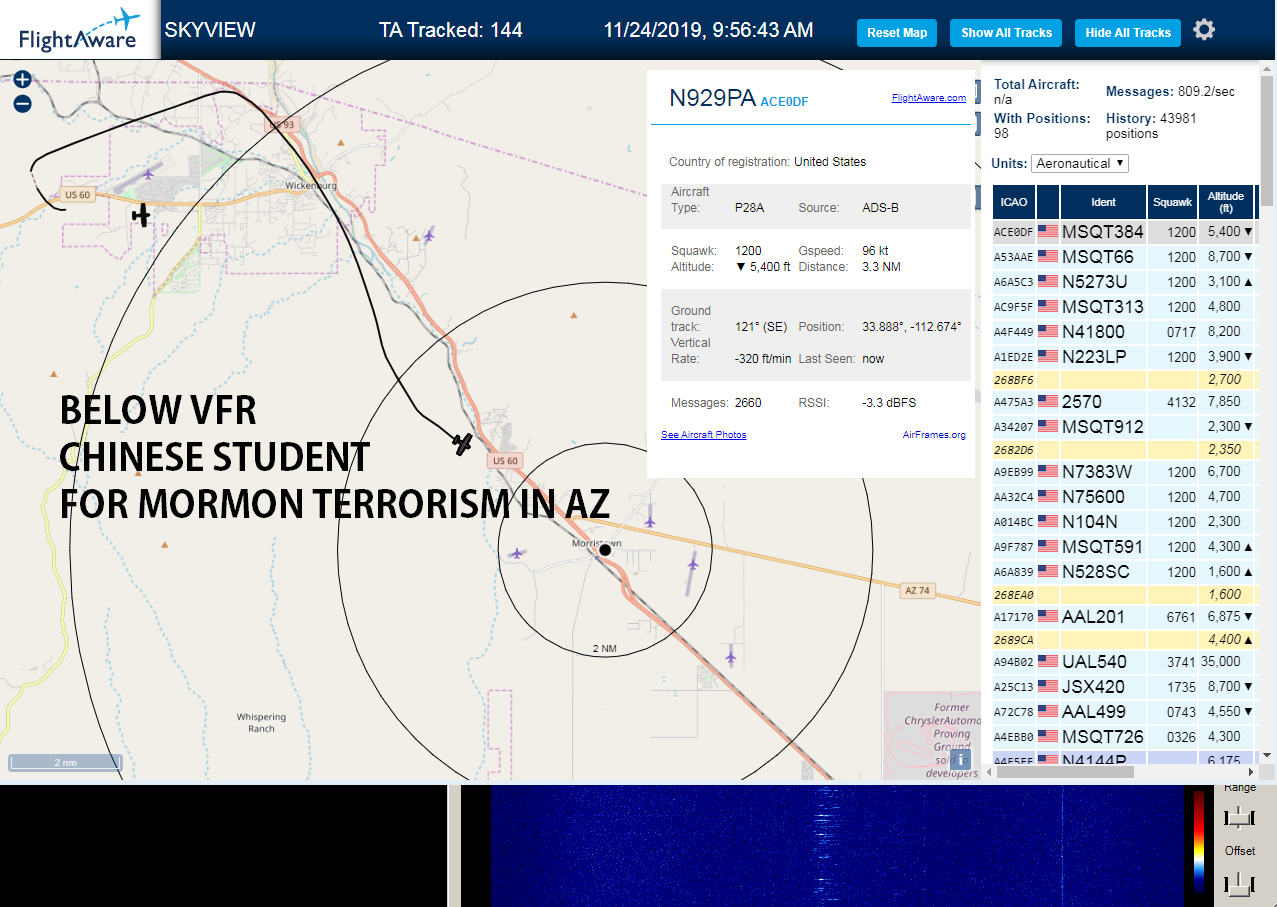This screenshot has height=907, width=1277.
Task: Click the US flag in AAL201 row
Action: click(1048, 617)
